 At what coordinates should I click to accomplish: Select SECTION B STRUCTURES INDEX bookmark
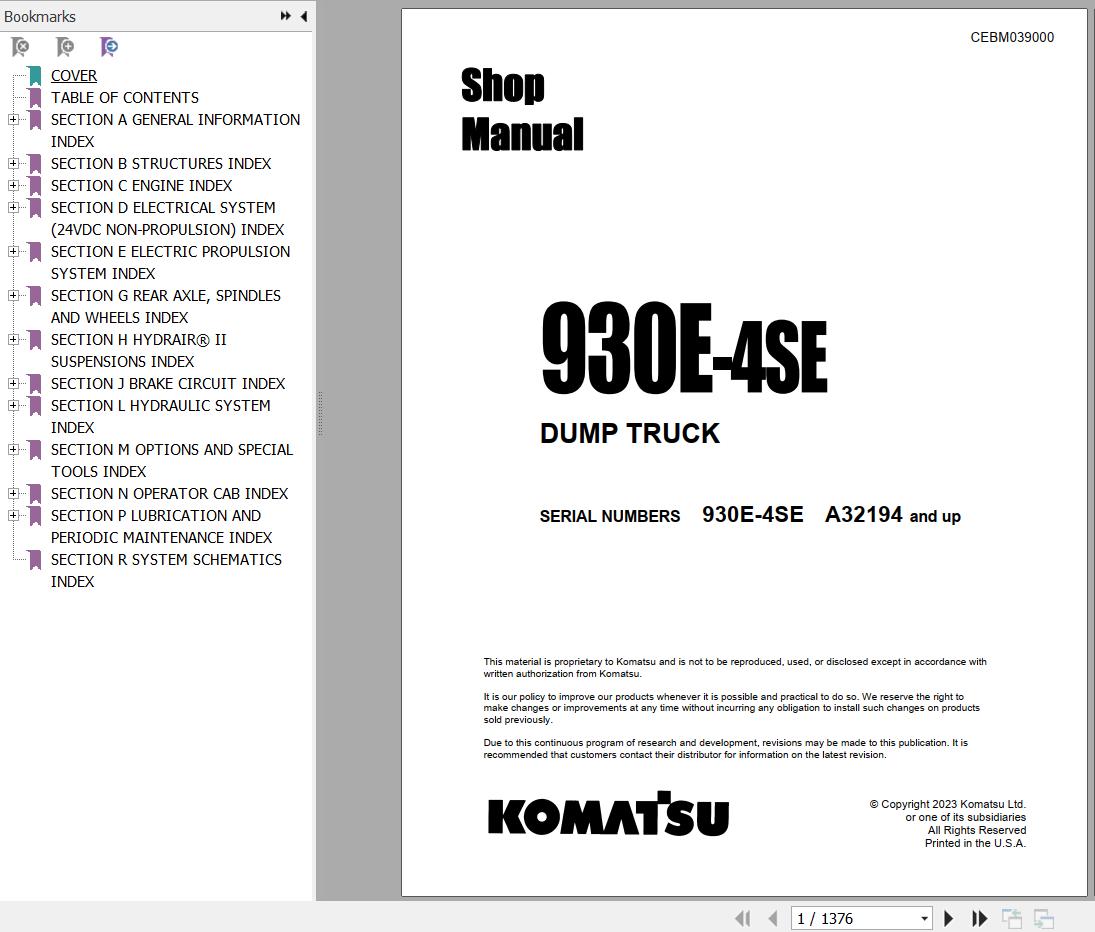(161, 163)
